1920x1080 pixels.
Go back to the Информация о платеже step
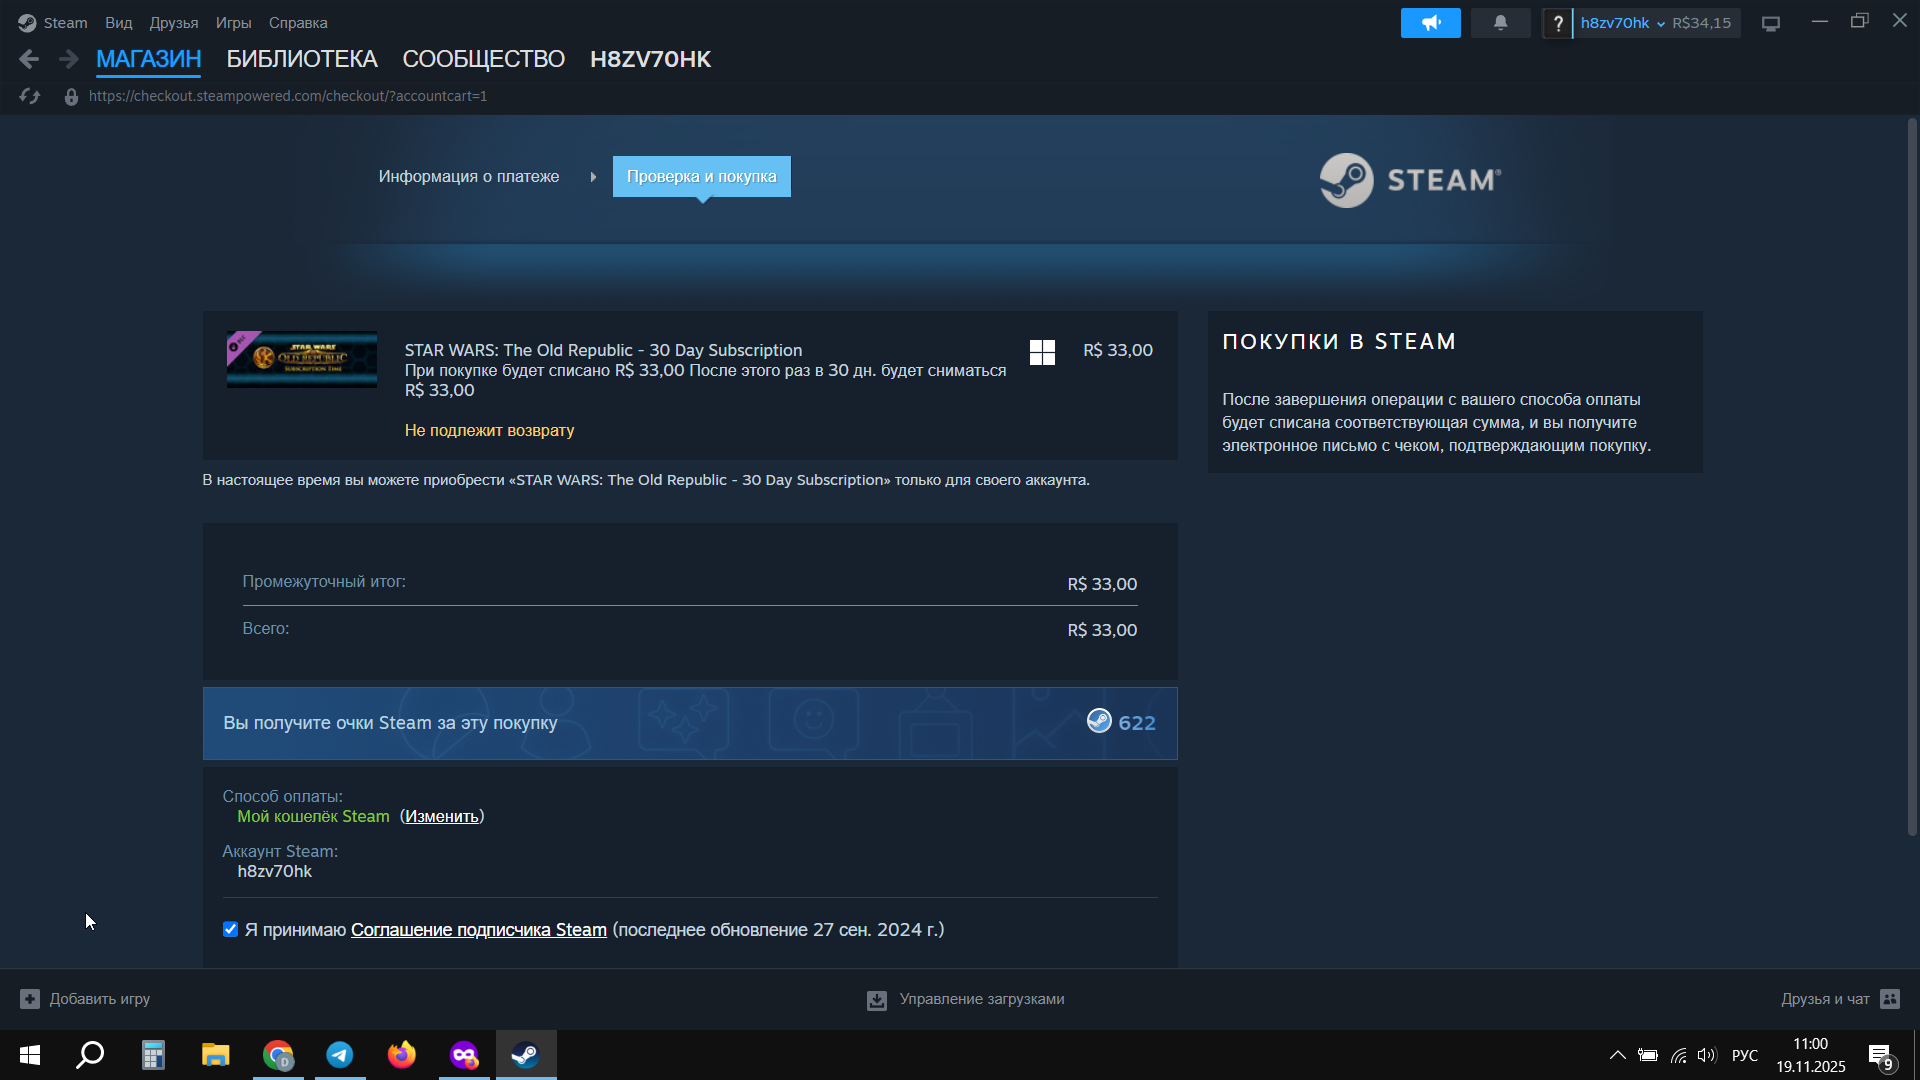[468, 177]
